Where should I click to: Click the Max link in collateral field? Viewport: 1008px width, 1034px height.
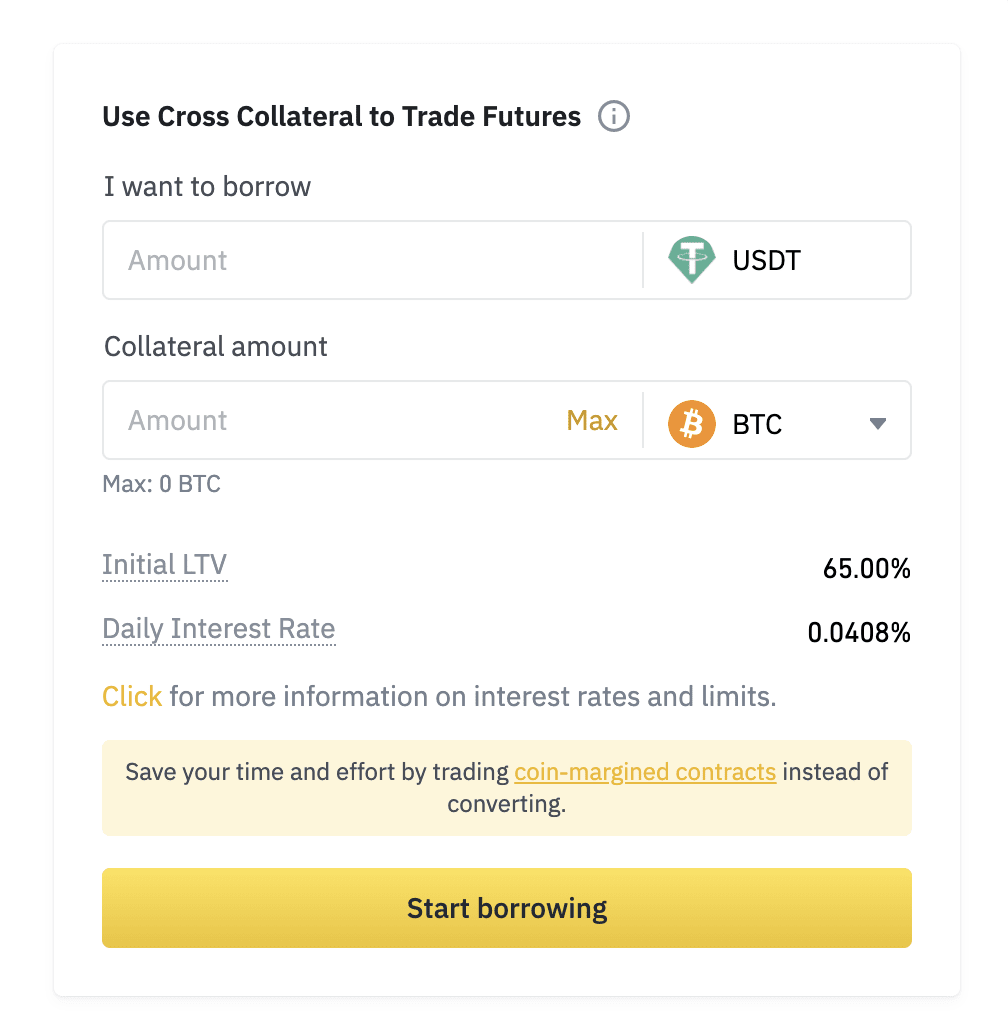[592, 420]
